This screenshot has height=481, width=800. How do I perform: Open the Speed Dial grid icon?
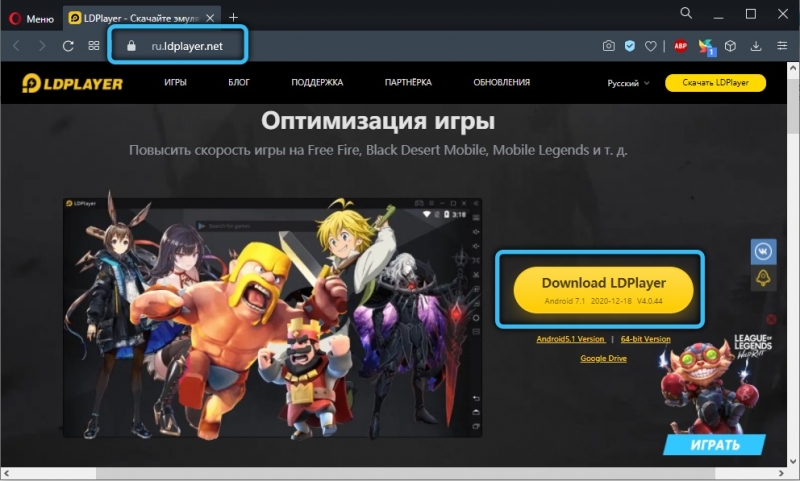(x=94, y=46)
